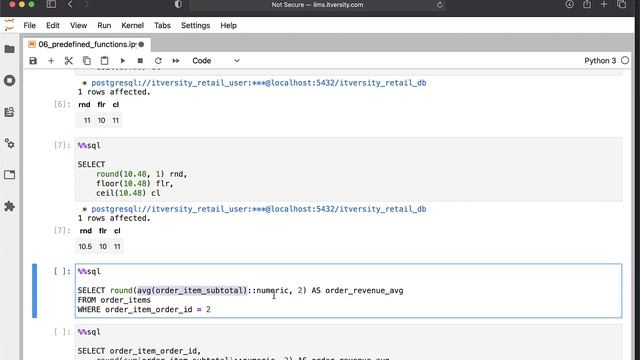Click the kernel status circle indicator
640x360 pixels.
click(x=625, y=60)
